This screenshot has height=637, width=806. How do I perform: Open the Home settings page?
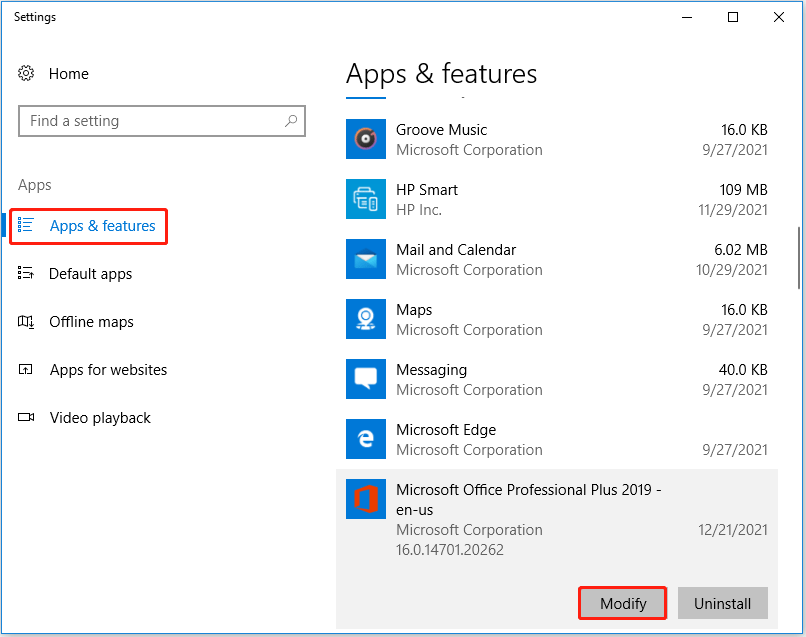tap(68, 74)
